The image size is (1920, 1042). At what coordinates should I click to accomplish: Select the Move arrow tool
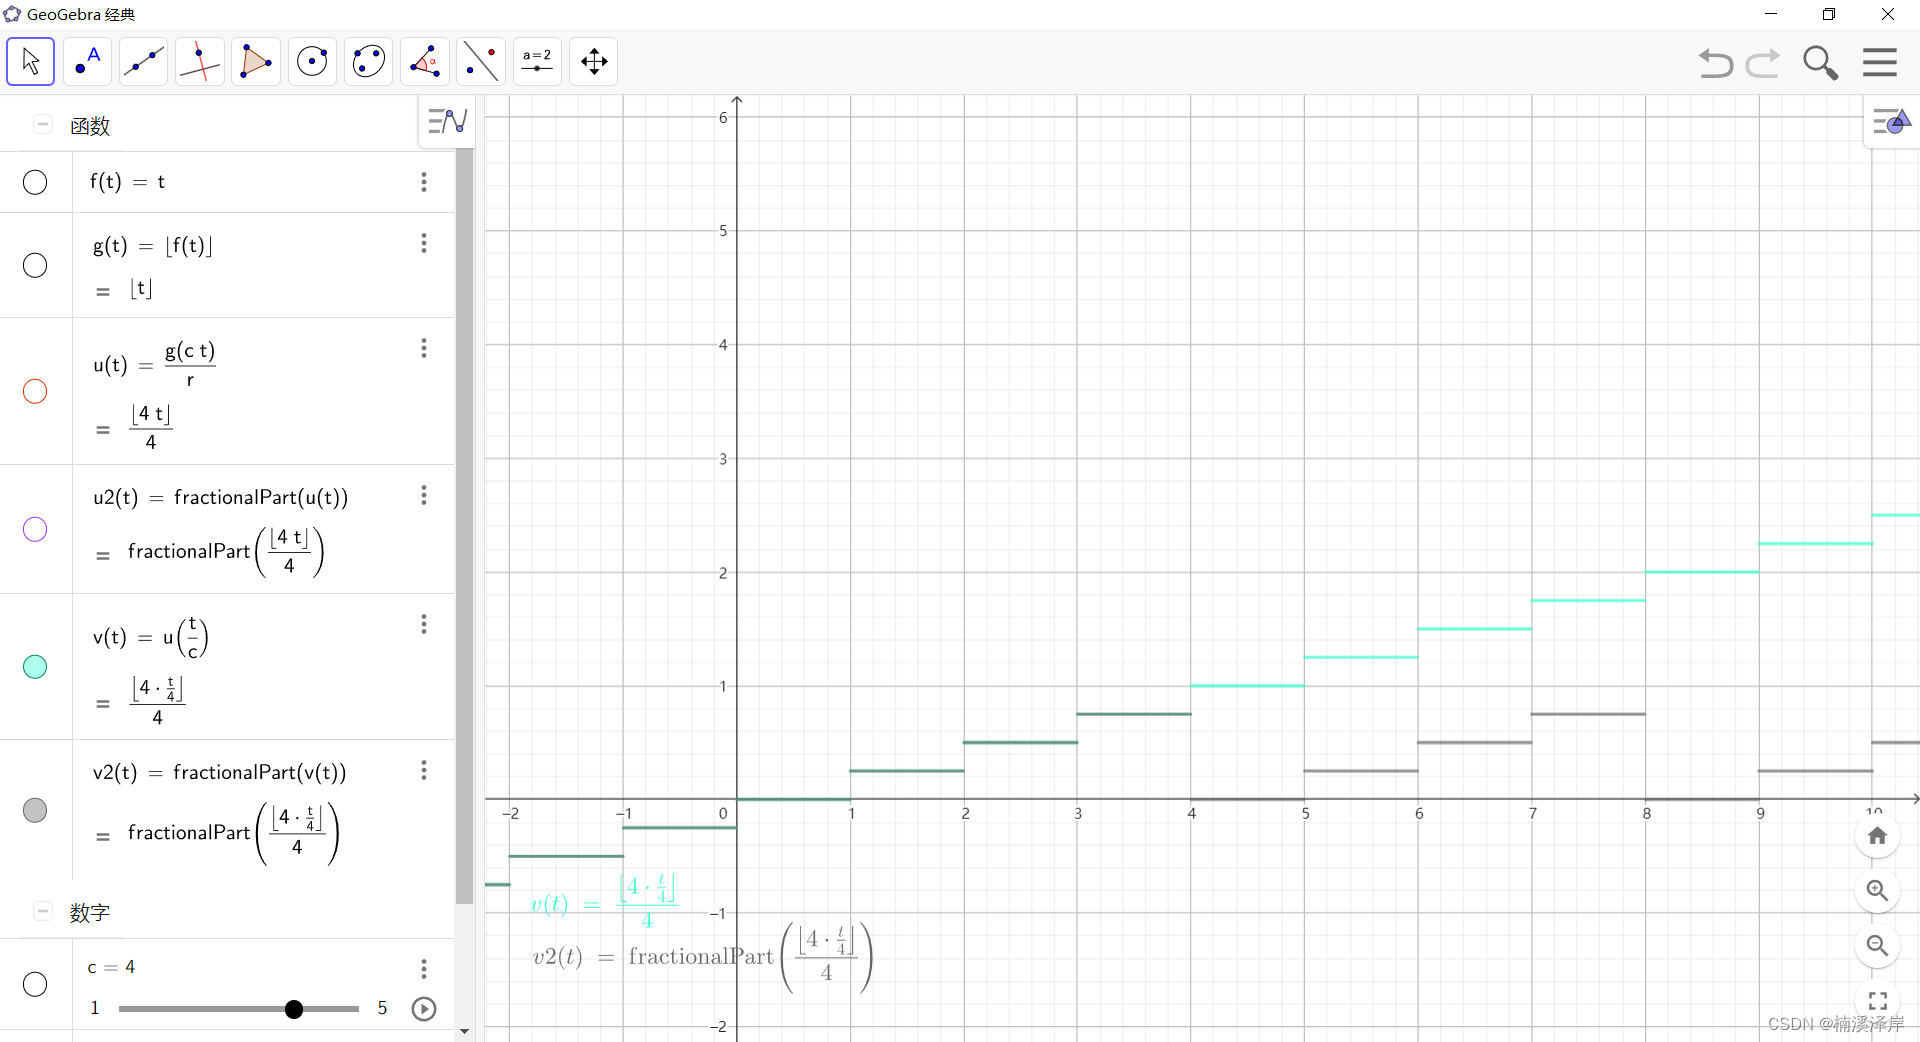31,62
